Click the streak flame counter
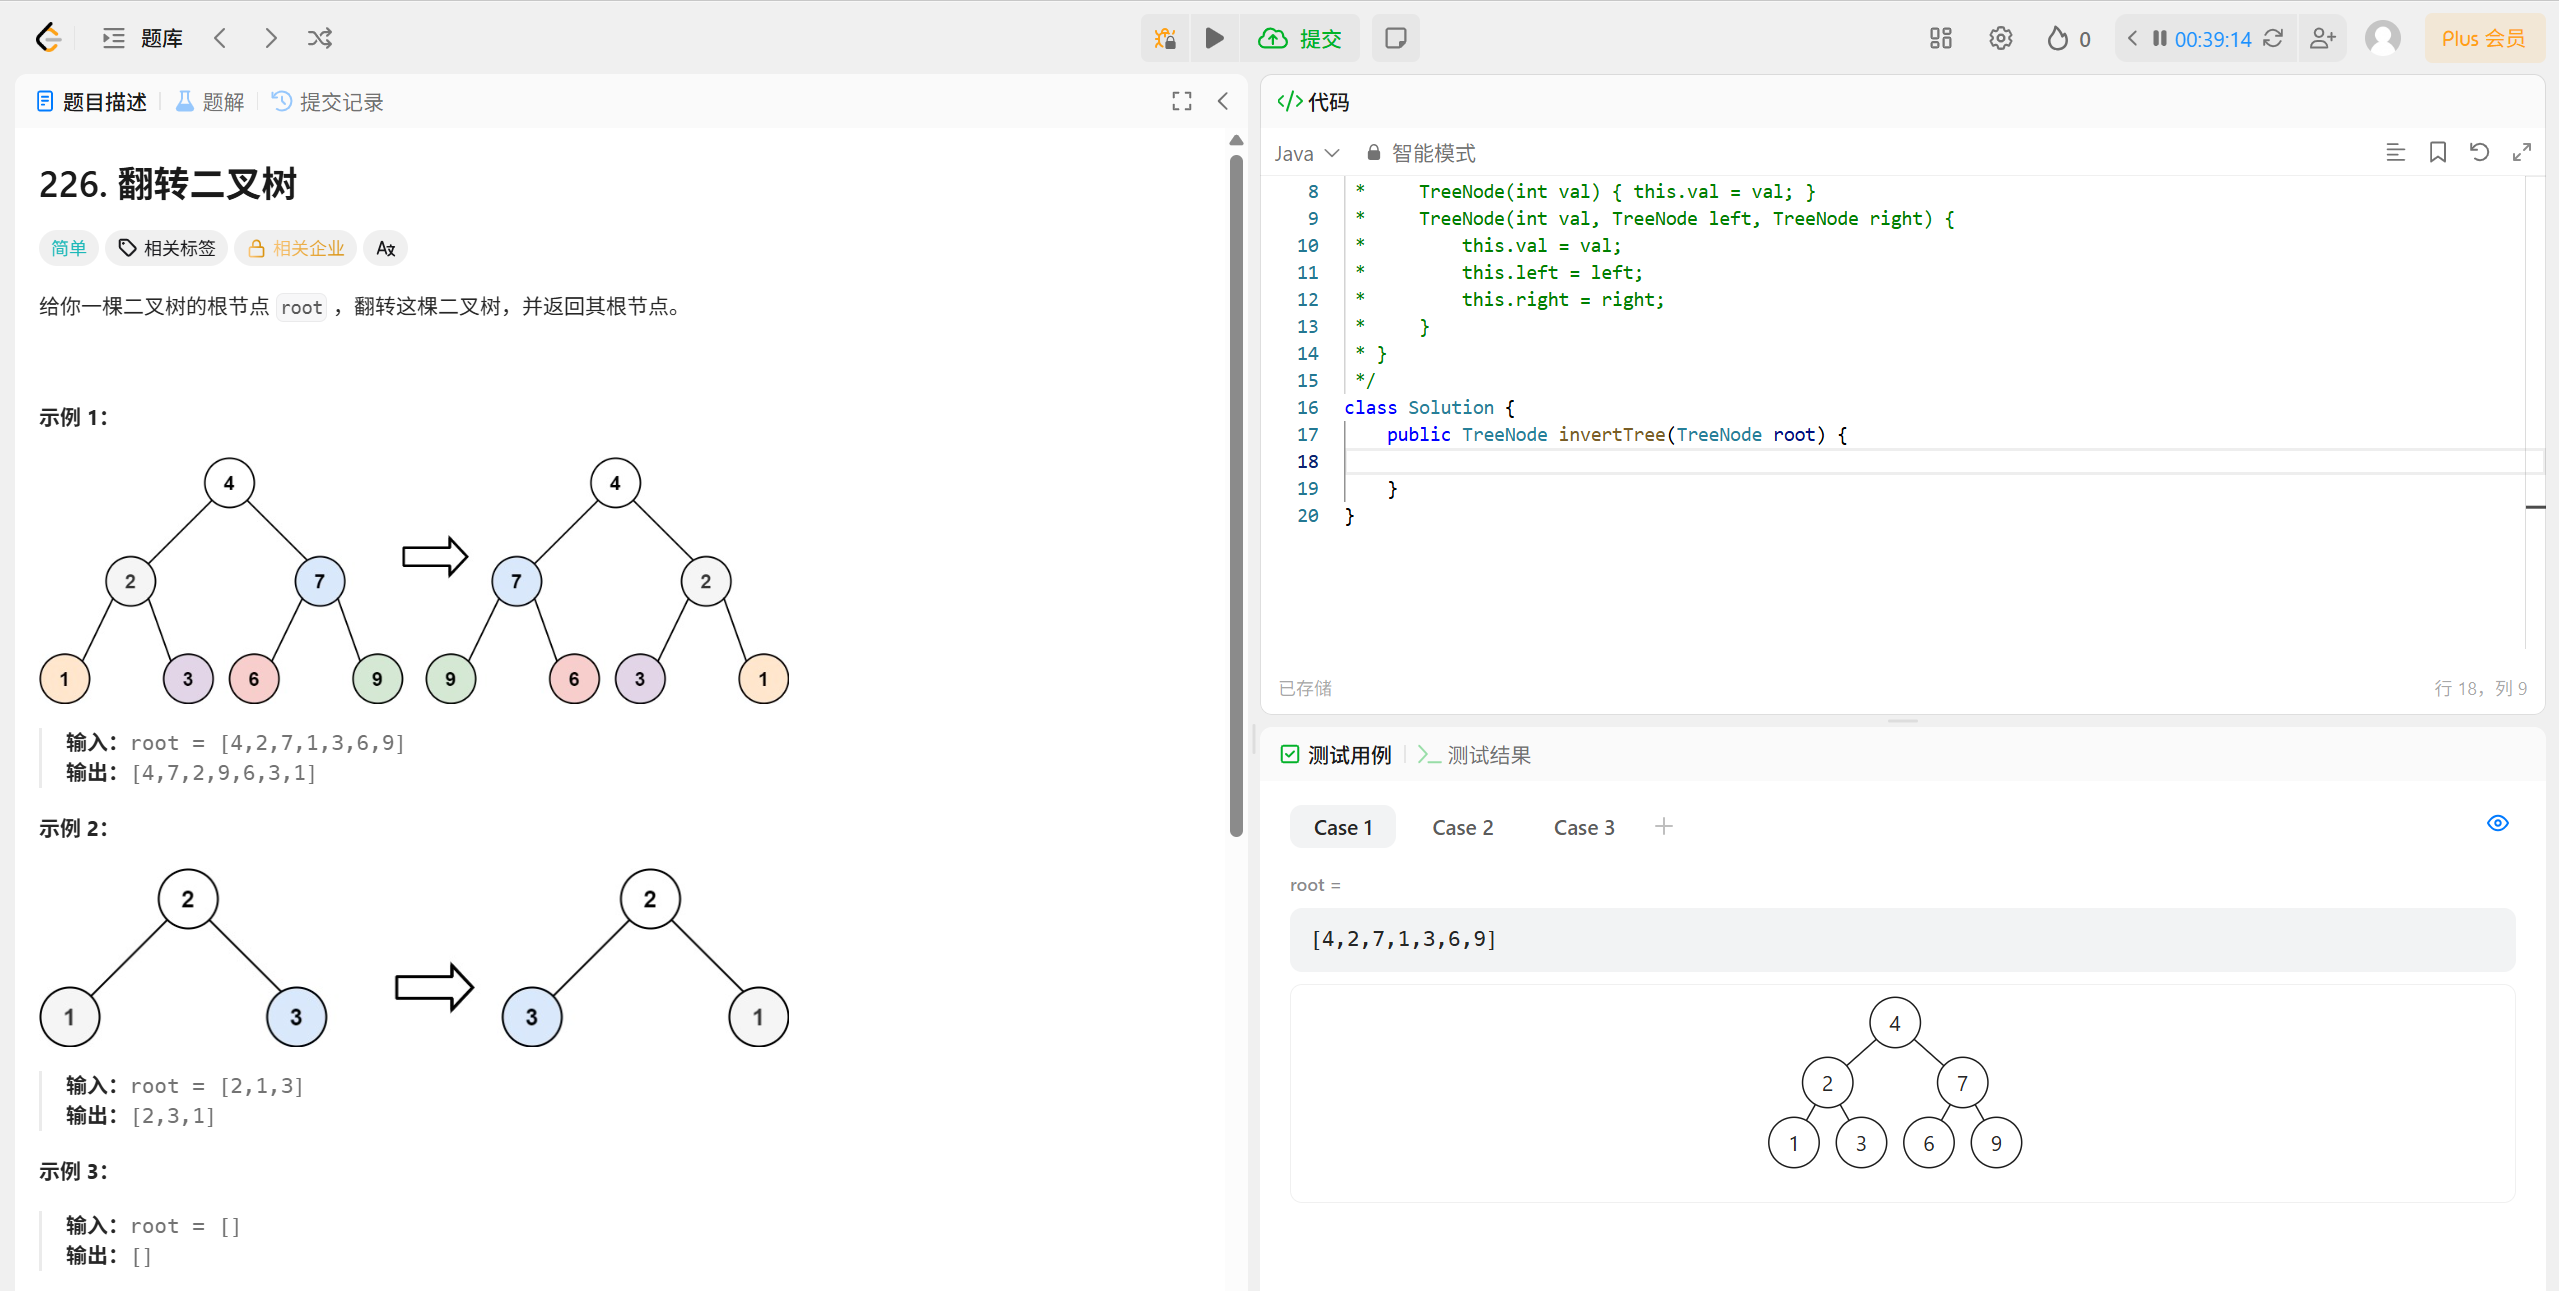The width and height of the screenshot is (2559, 1291). pyautogui.click(x=2068, y=38)
